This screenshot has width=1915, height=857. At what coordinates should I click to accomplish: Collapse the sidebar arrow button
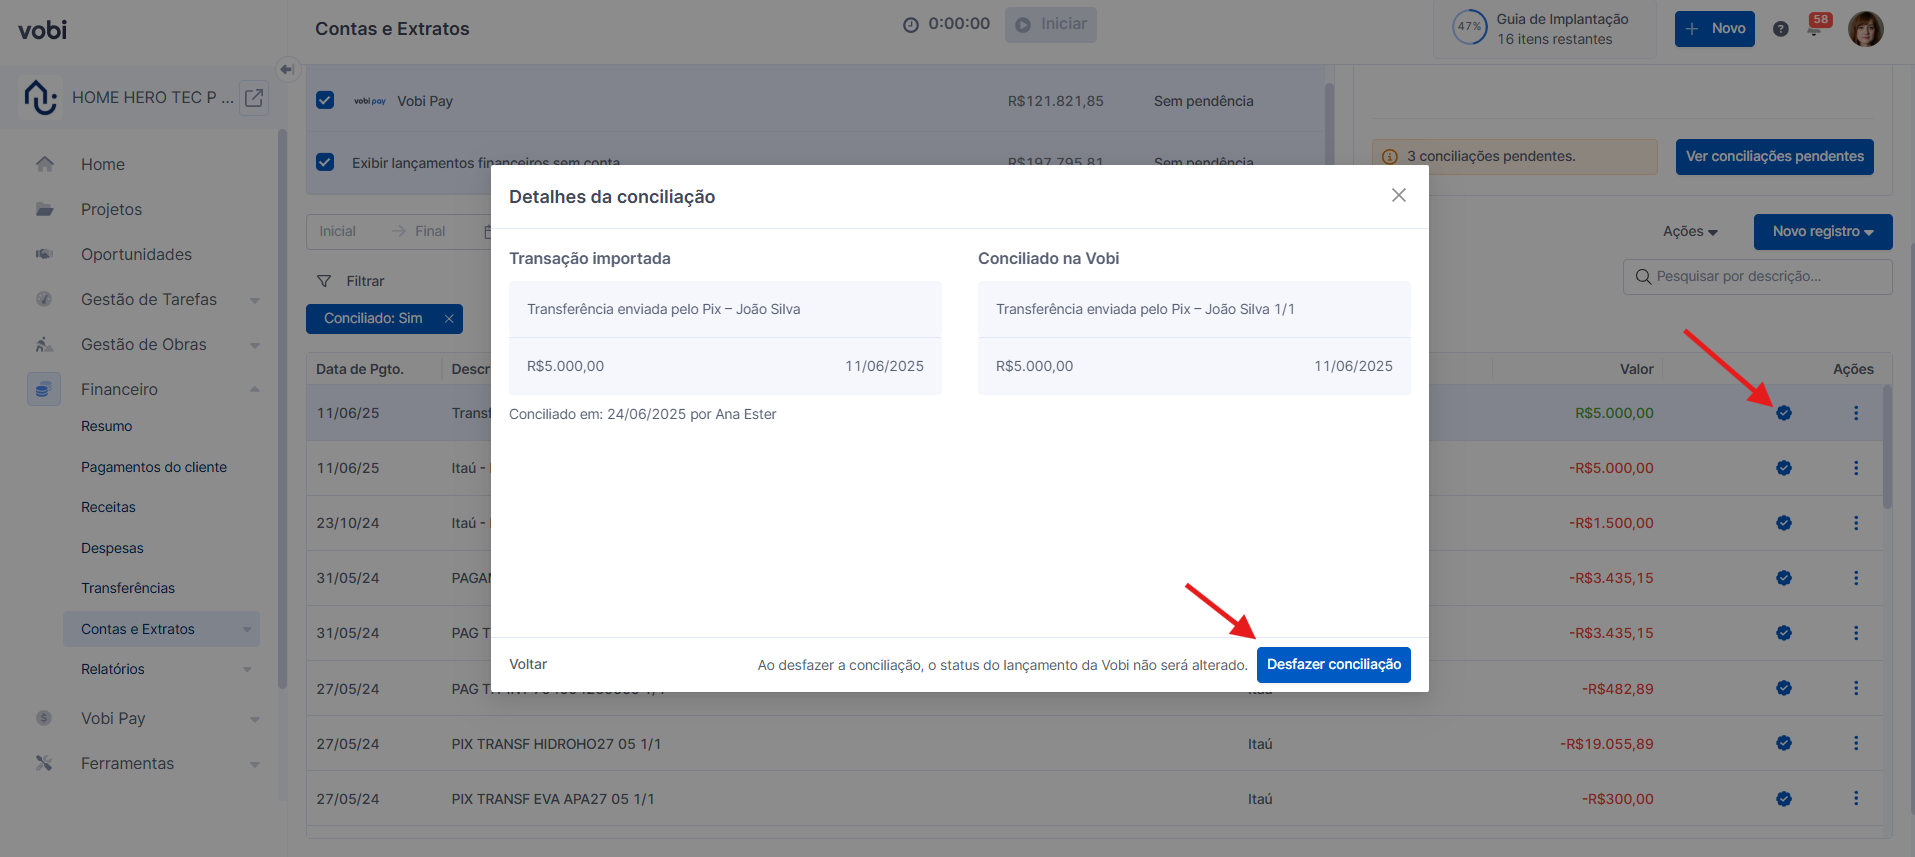tap(287, 69)
